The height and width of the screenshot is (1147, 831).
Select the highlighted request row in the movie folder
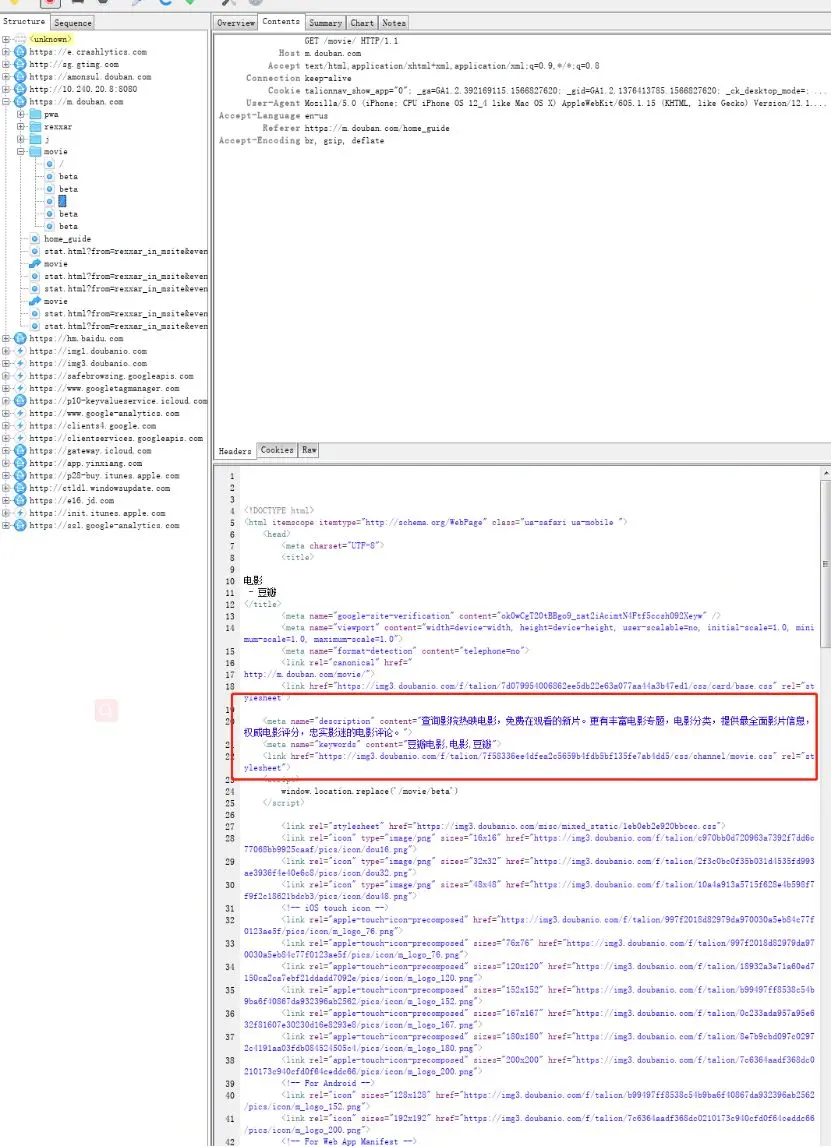tap(62, 201)
